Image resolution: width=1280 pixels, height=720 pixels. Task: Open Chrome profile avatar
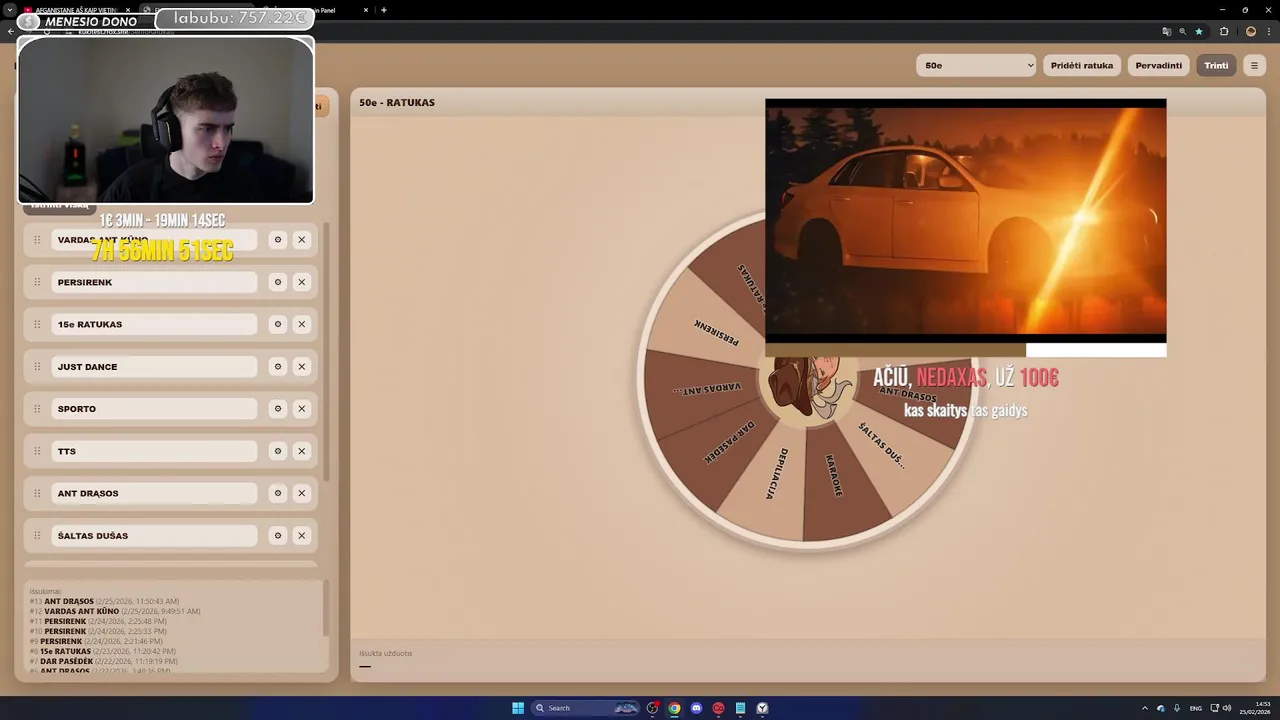1251,31
